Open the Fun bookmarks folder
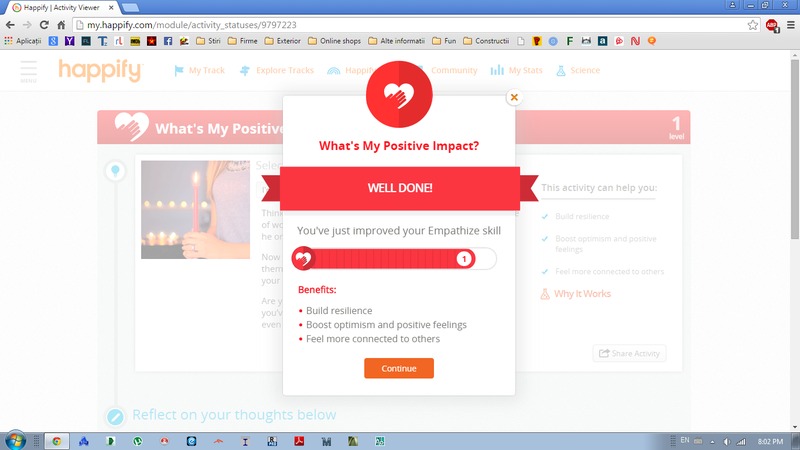 click(444, 41)
